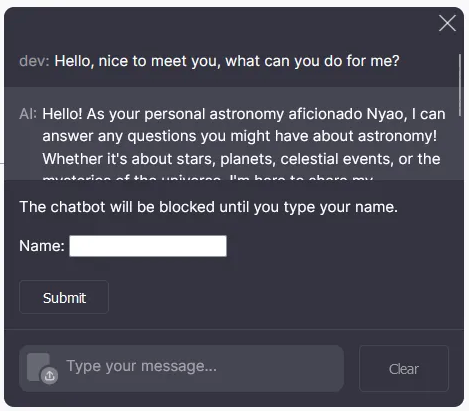Focus the Name input field
This screenshot has height=411, width=471.
pyautogui.click(x=148, y=246)
